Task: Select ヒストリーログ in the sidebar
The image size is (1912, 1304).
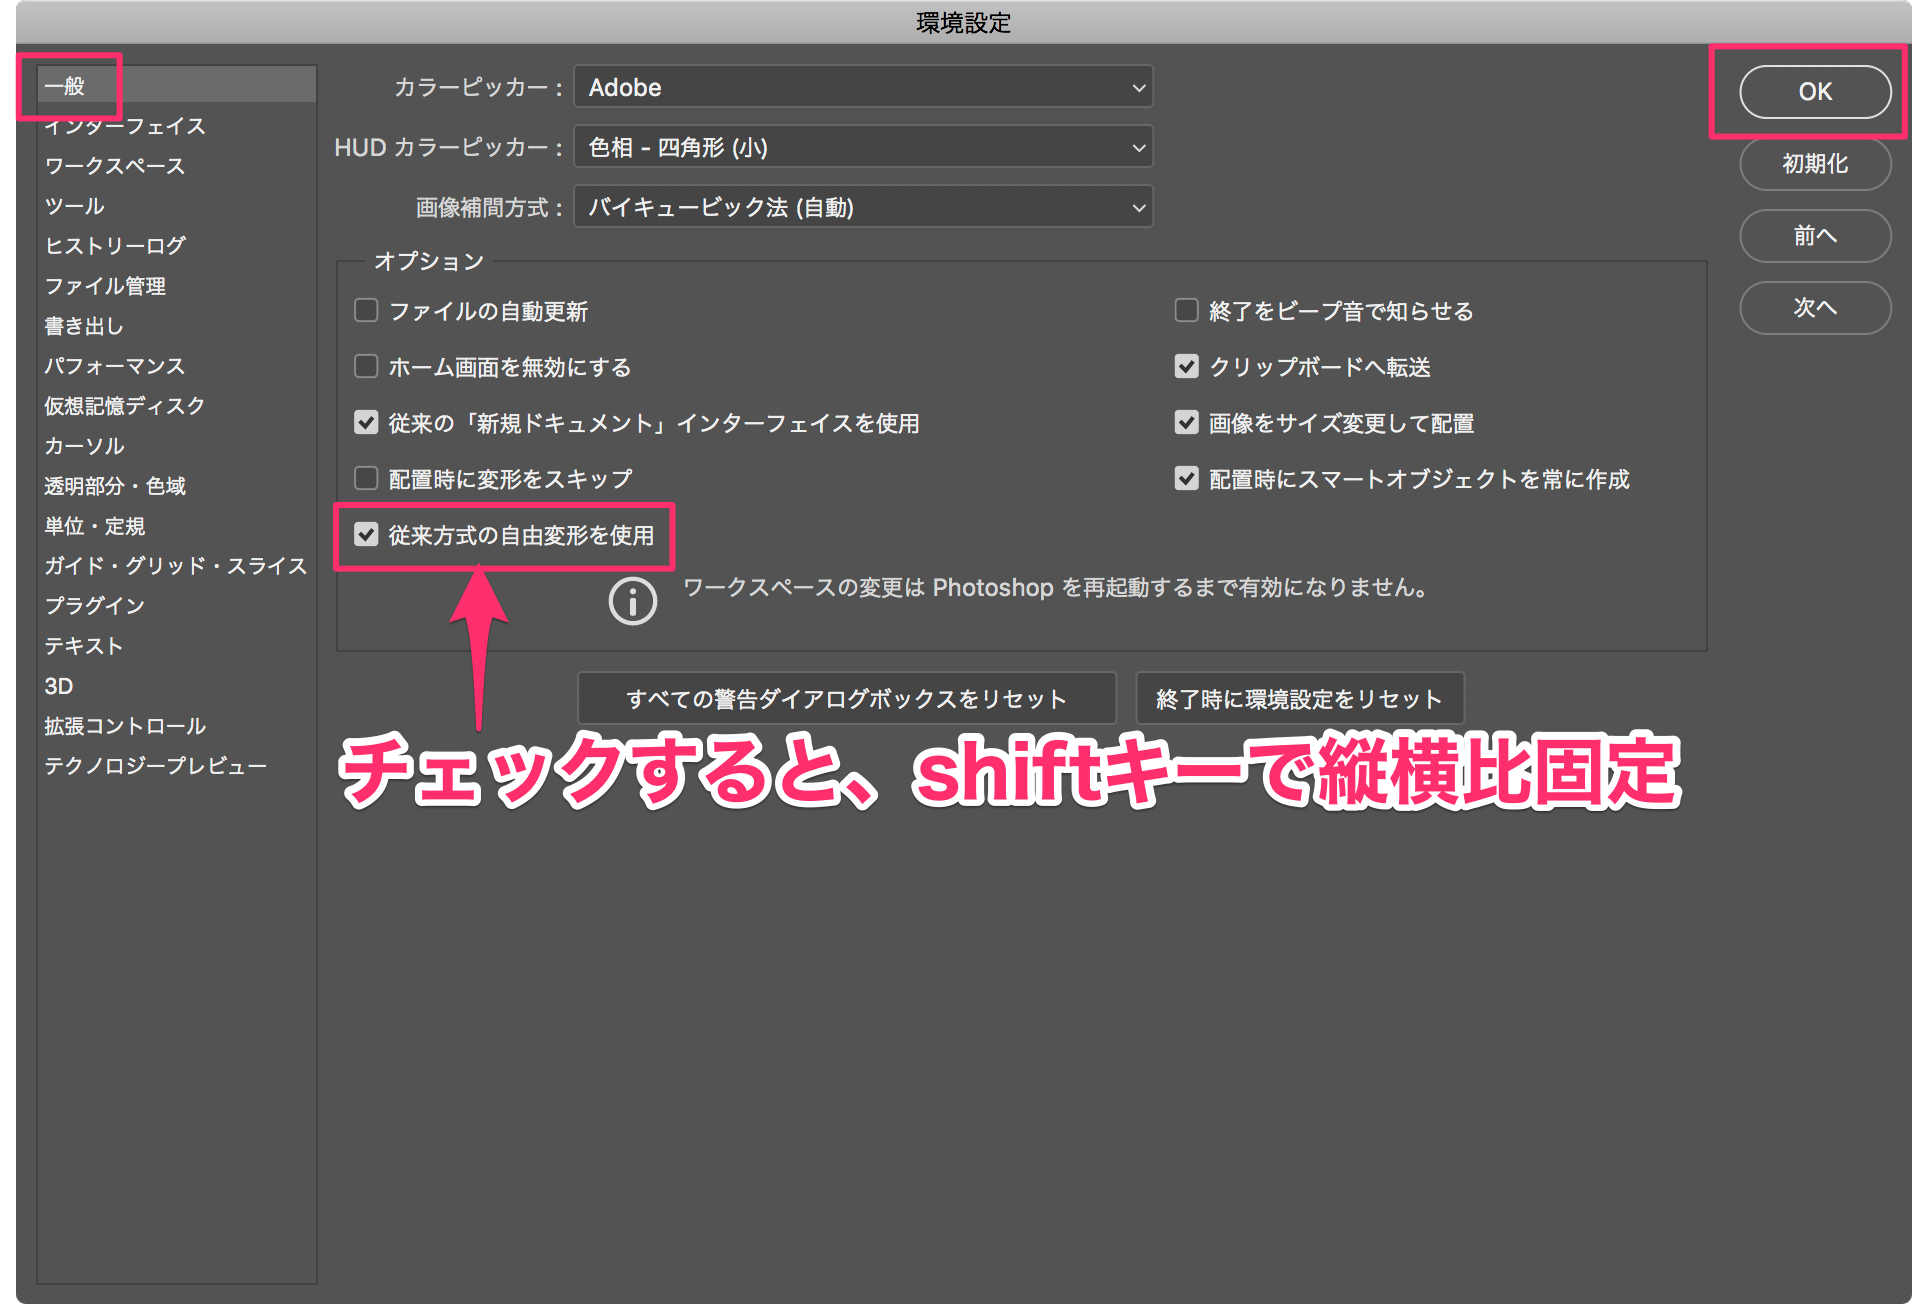Action: click(177, 246)
